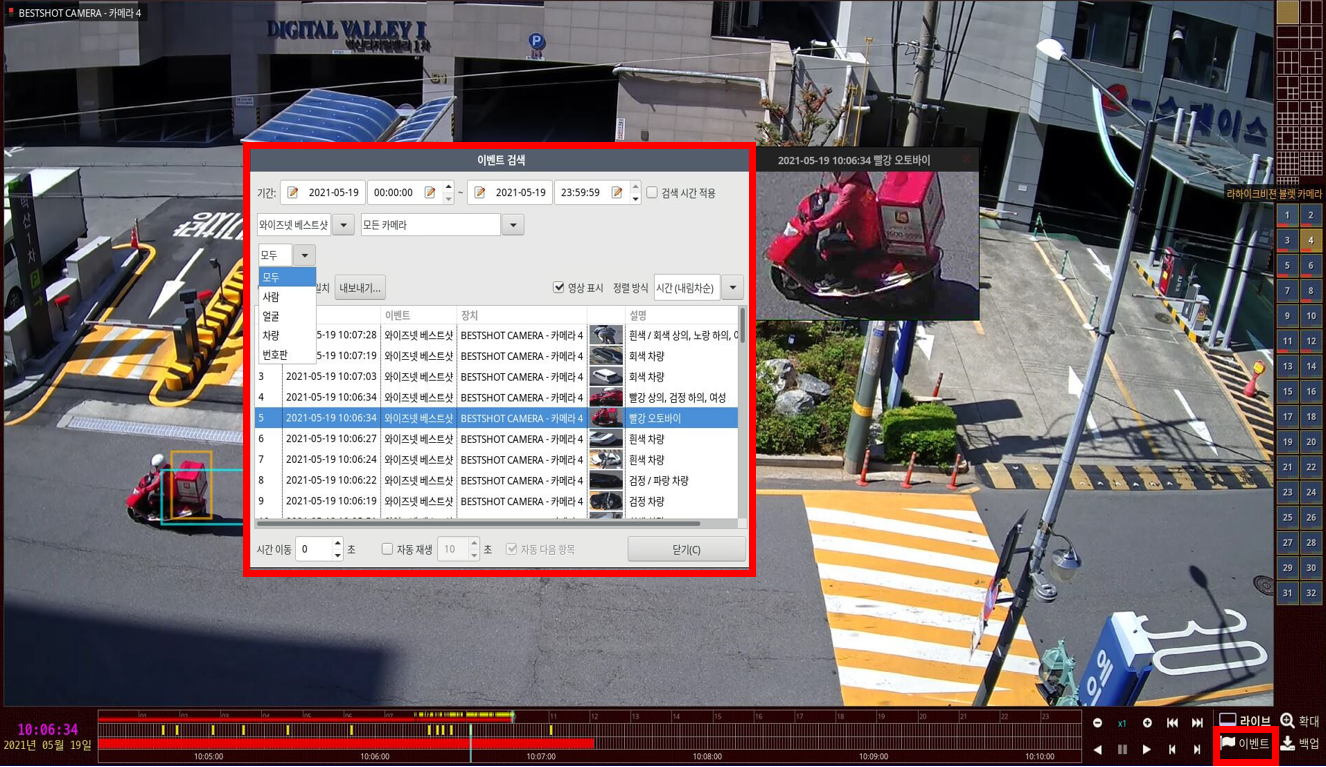Image resolution: width=1326 pixels, height=767 pixels.
Task: Click the 닫기(C) close button
Action: pyautogui.click(x=686, y=549)
